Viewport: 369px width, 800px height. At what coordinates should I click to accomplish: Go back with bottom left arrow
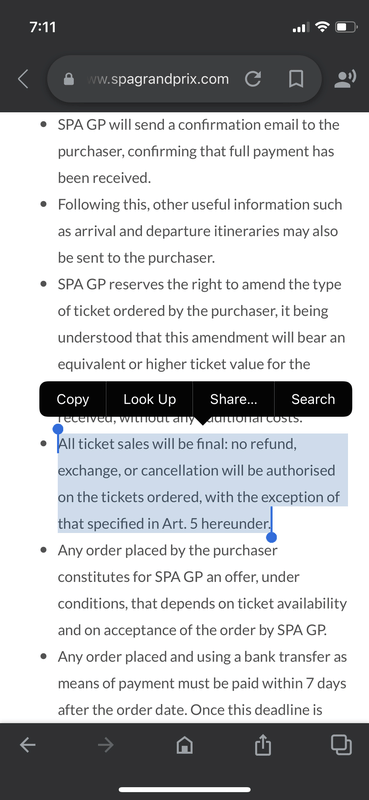[28, 745]
